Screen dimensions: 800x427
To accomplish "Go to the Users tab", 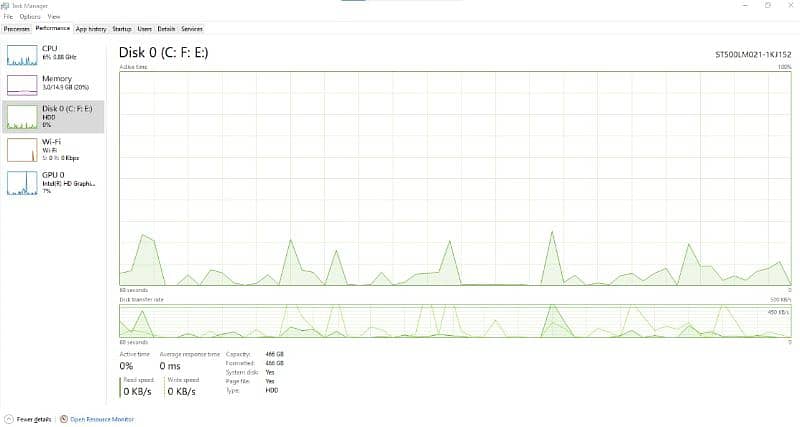I will [145, 29].
